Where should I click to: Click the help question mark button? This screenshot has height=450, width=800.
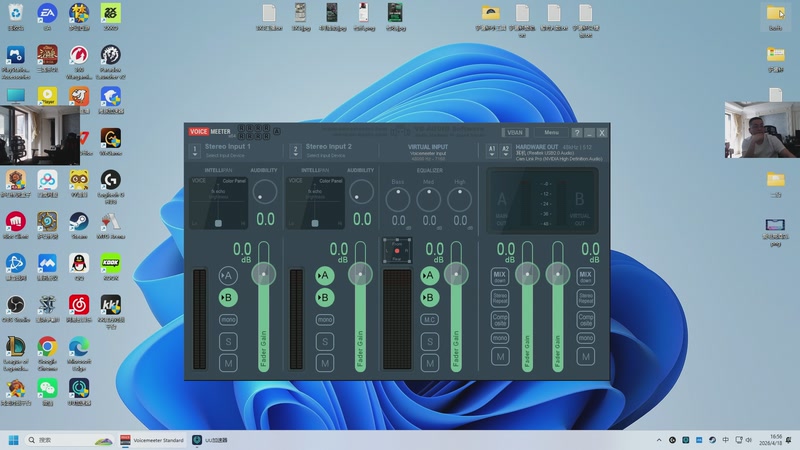tap(577, 132)
